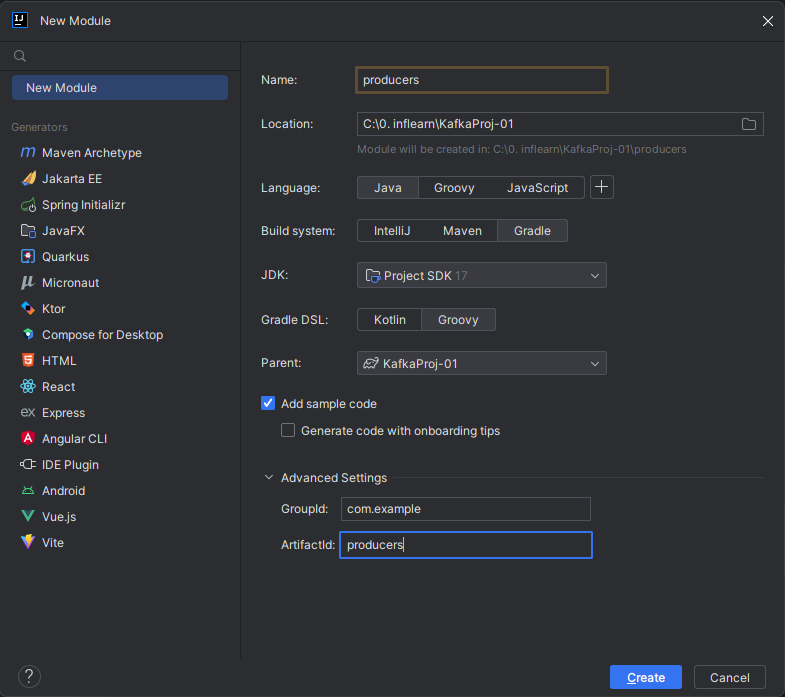Choose the Ktor generator icon
This screenshot has height=697, width=785.
(28, 308)
